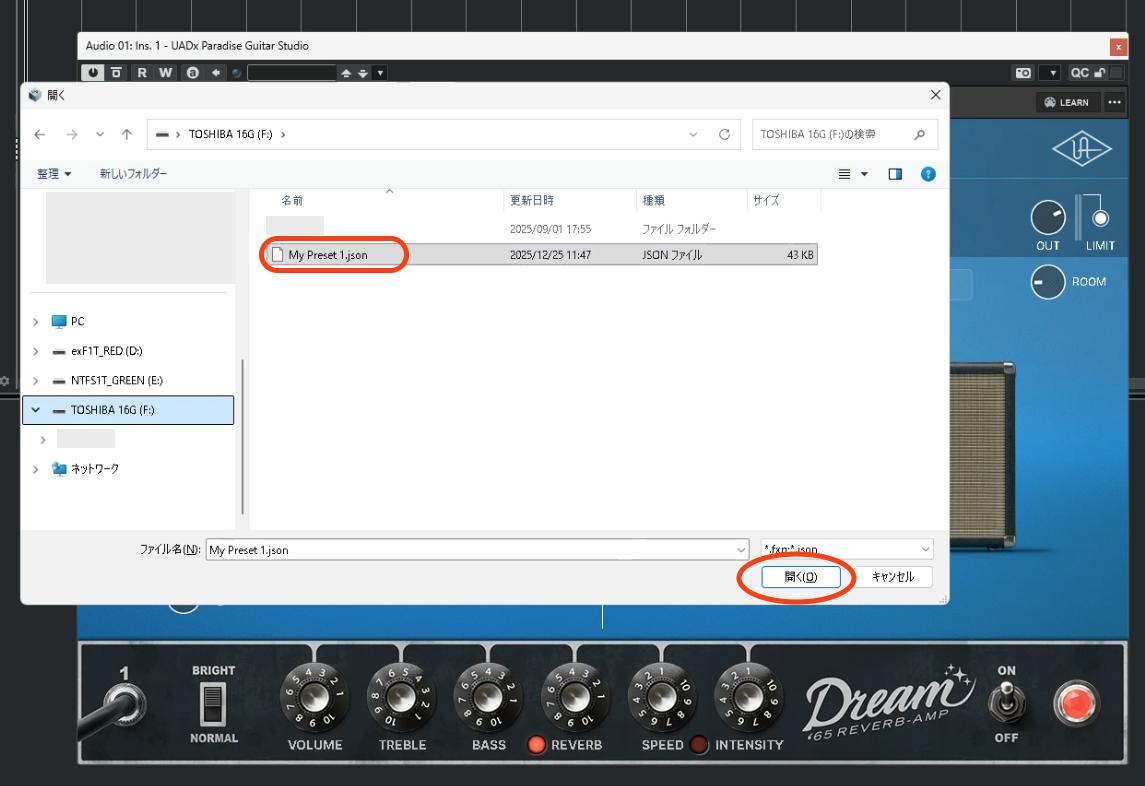1145x786 pixels.
Task: Expand the PC tree node
Action: (37, 322)
